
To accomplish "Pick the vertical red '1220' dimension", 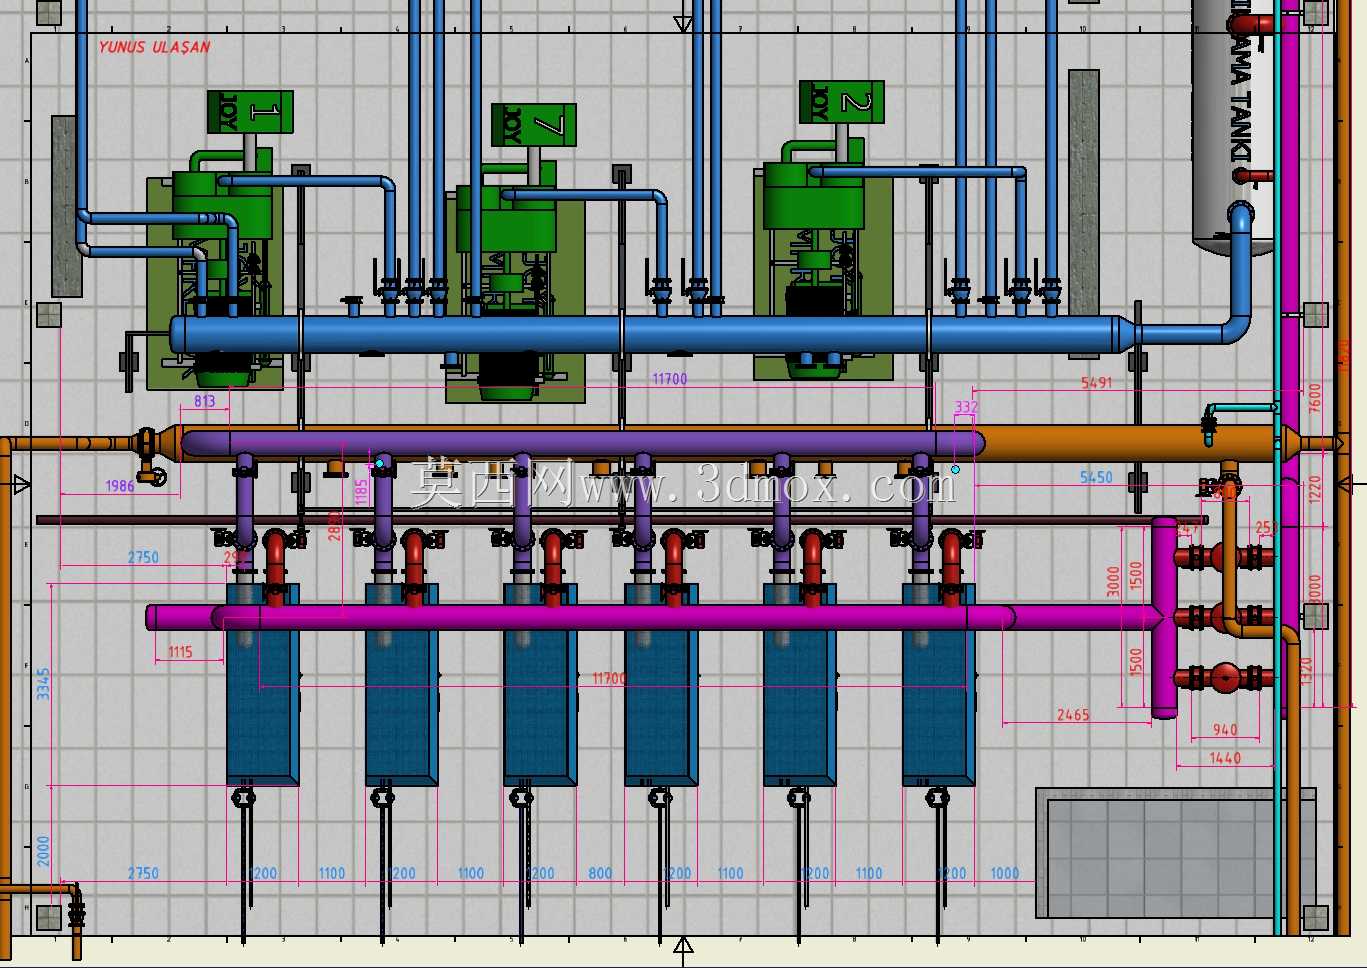I will [1315, 489].
